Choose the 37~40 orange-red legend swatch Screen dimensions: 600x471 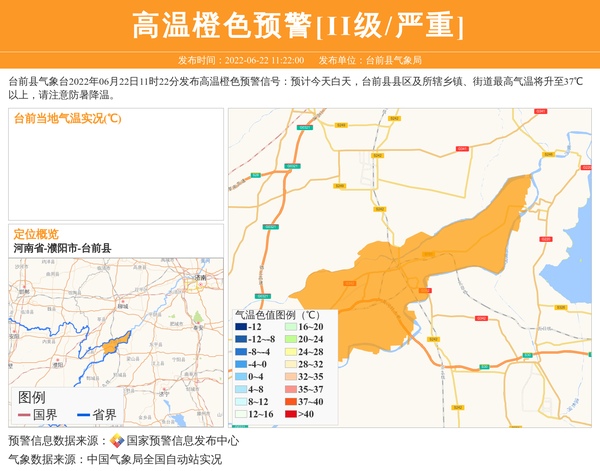(x=290, y=402)
